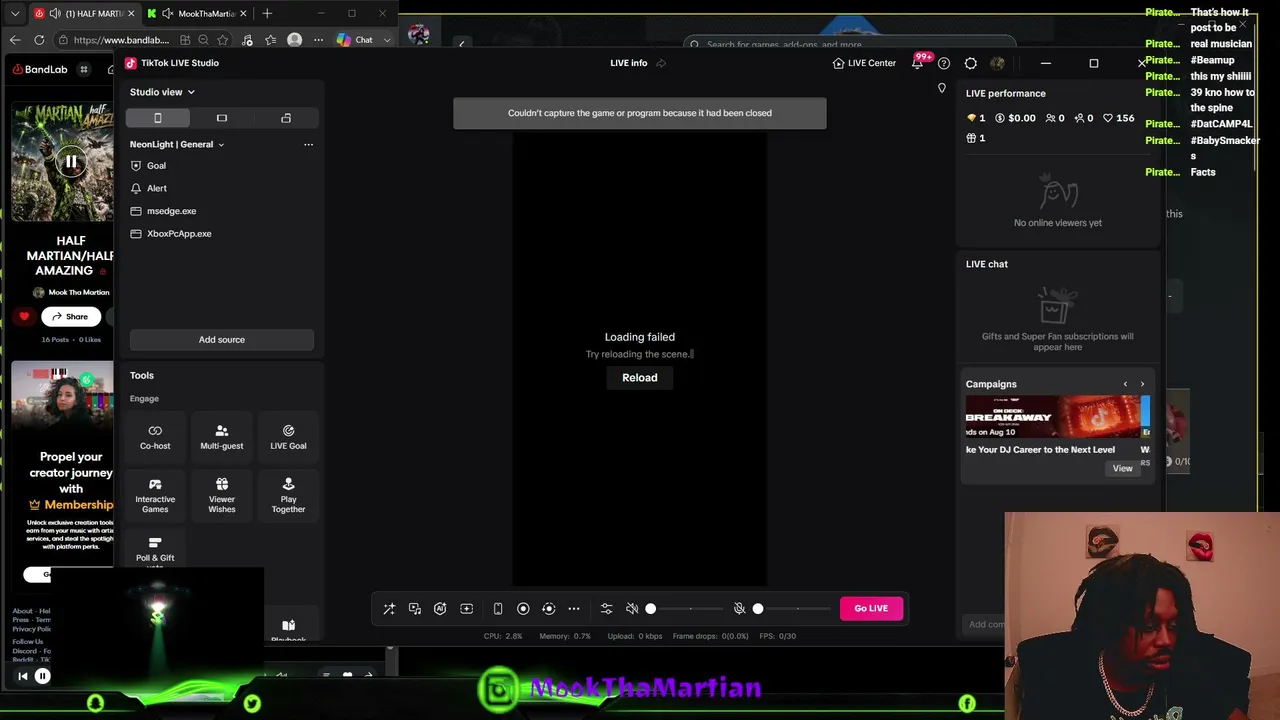This screenshot has width=1280, height=720.
Task: Open the browser tab list dropdown arrow
Action: pyautogui.click(x=15, y=14)
